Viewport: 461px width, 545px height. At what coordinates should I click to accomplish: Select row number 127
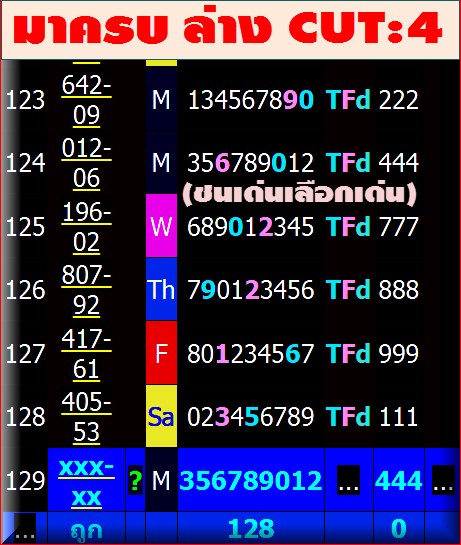(25, 354)
